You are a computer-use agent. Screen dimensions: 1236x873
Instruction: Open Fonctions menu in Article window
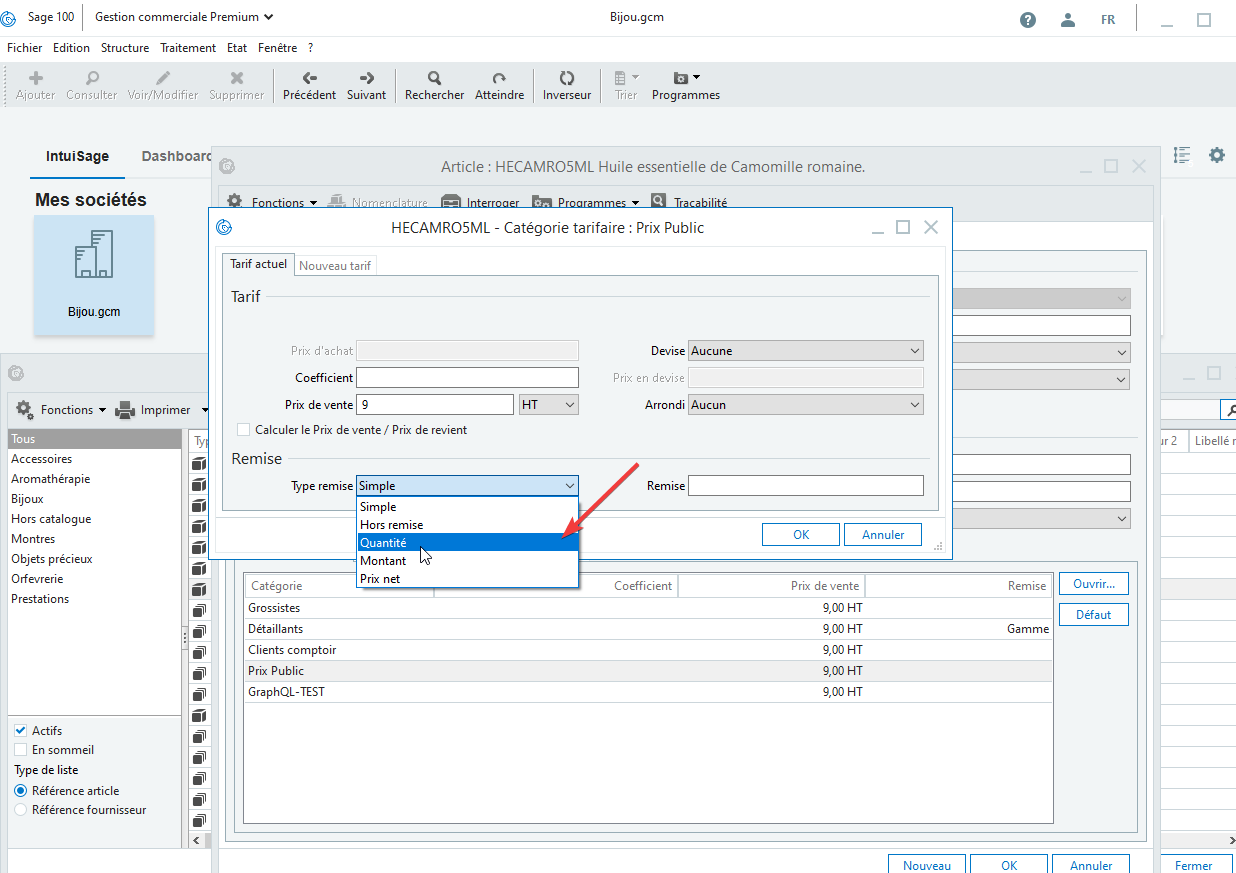coord(272,202)
